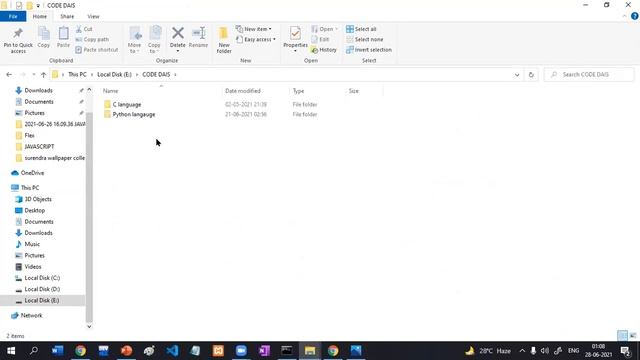Viewport: 640px width, 360px height.
Task: Open Desktop in the navigation pane
Action: [x=35, y=211]
